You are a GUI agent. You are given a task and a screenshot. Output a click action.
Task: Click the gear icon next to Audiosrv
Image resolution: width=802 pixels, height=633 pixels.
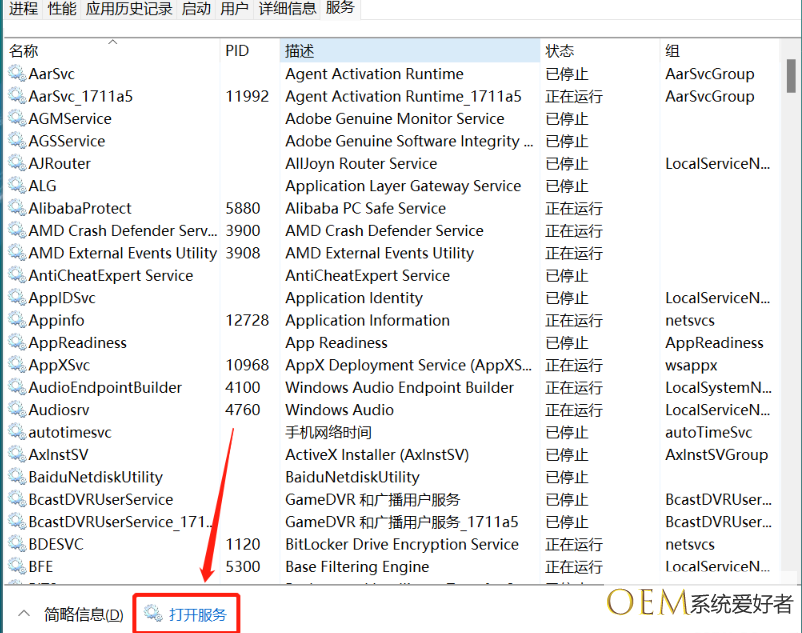[17, 410]
